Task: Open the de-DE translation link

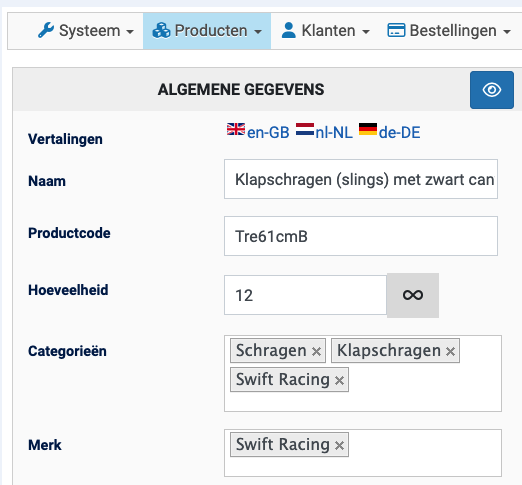Action: [399, 133]
